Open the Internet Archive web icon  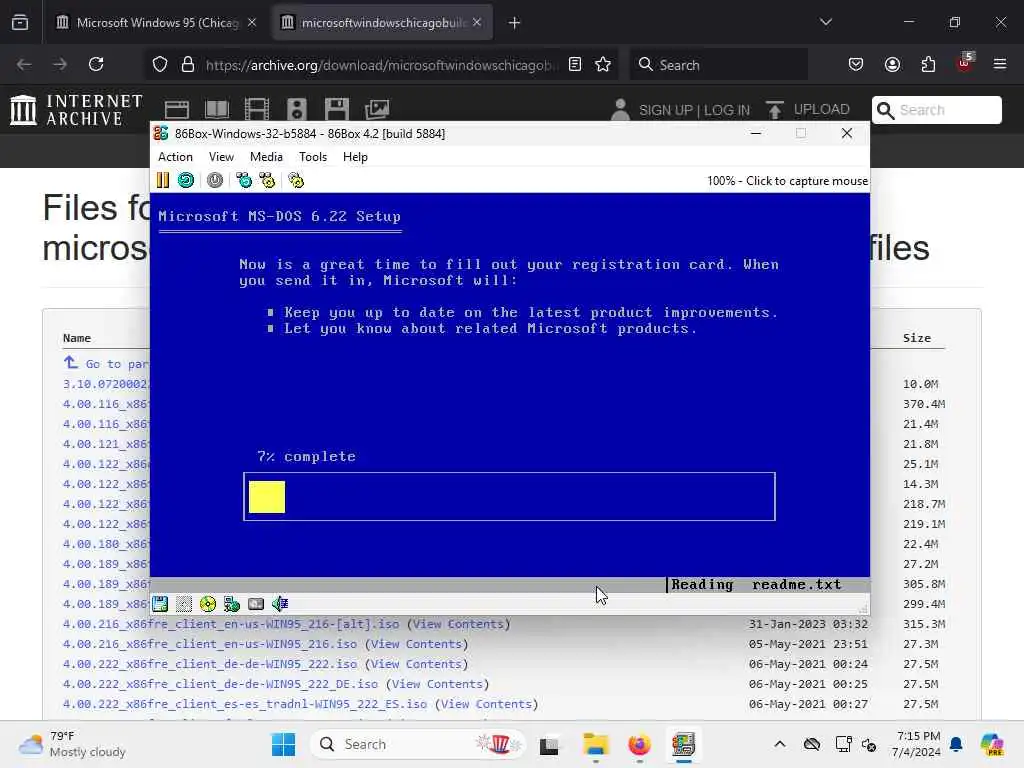(x=176, y=109)
